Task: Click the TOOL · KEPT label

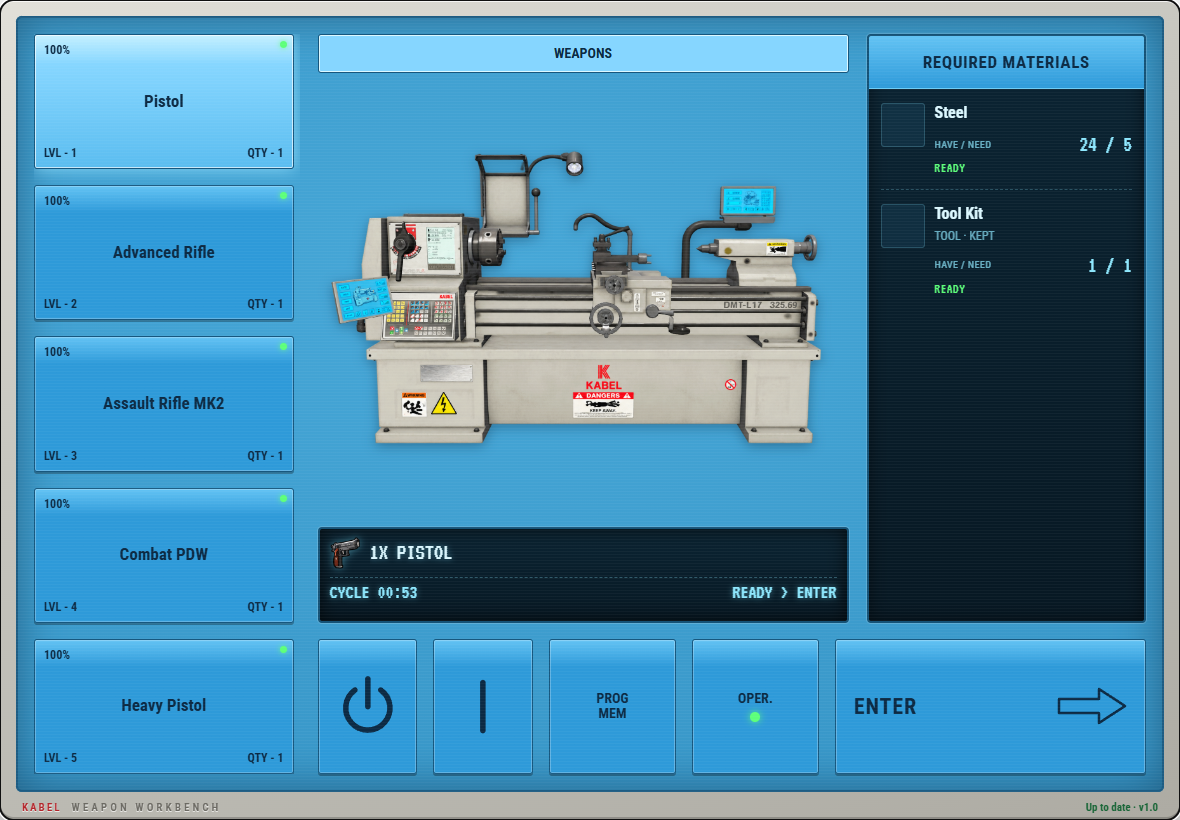Action: 964,236
